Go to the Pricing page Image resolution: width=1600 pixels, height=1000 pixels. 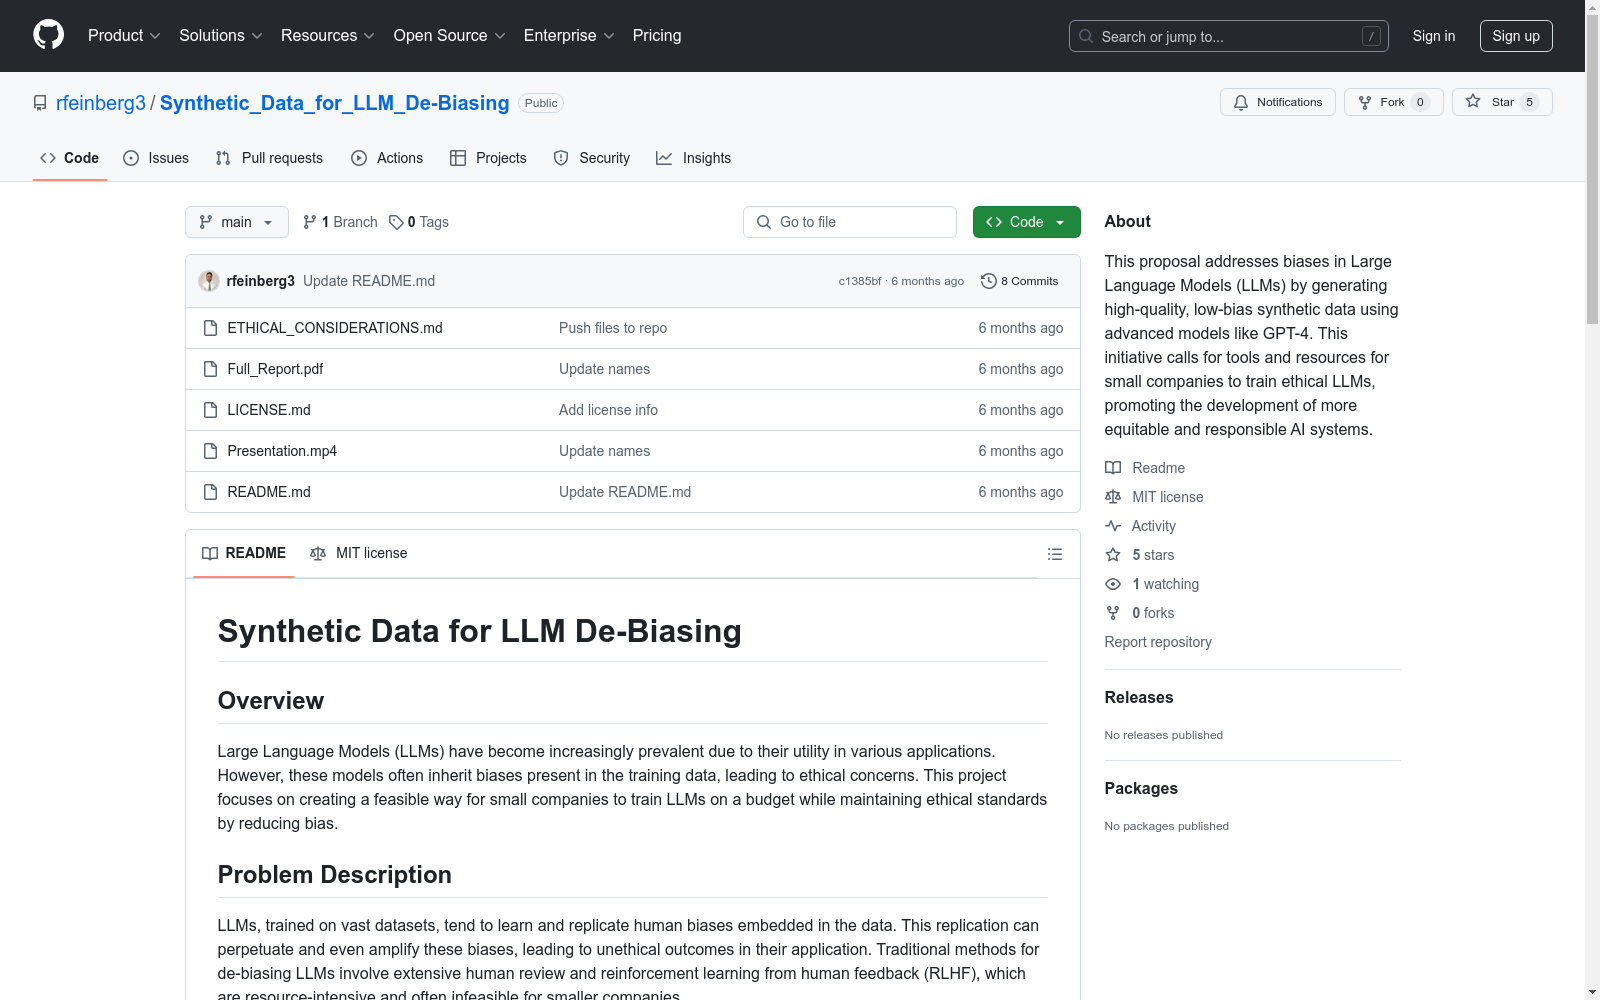pos(657,35)
